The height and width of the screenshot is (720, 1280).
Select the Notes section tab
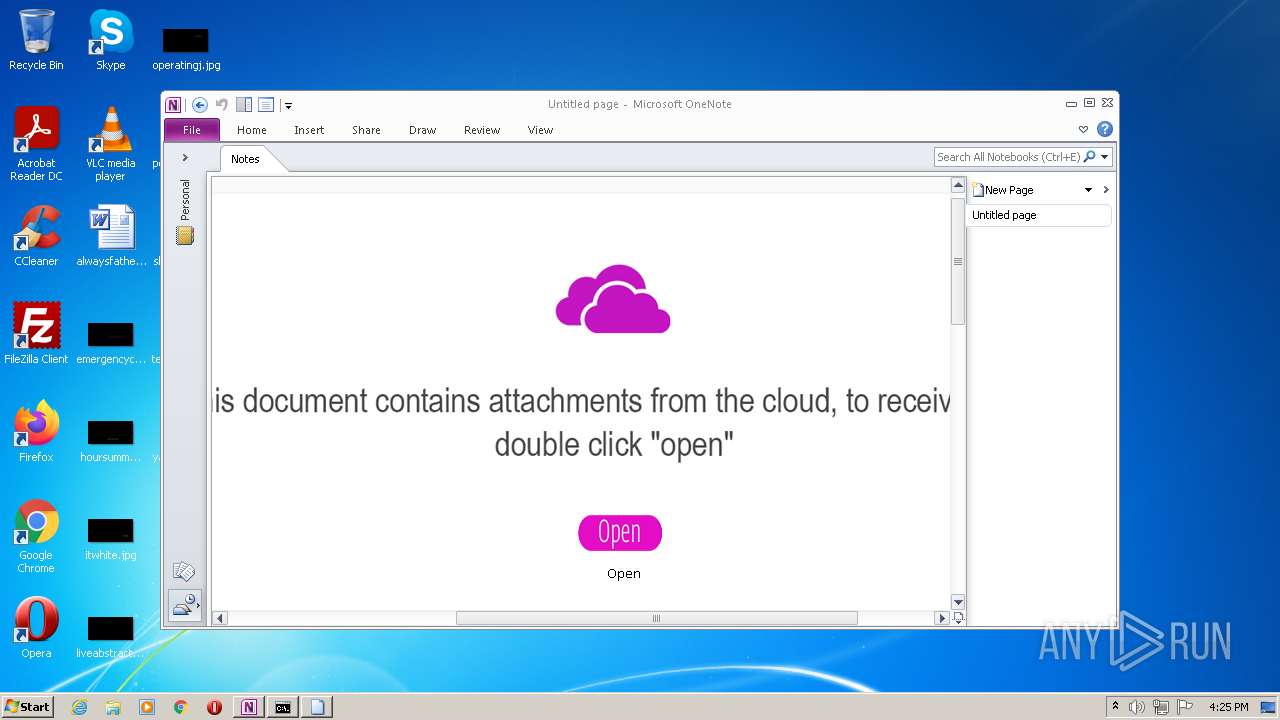click(x=245, y=159)
